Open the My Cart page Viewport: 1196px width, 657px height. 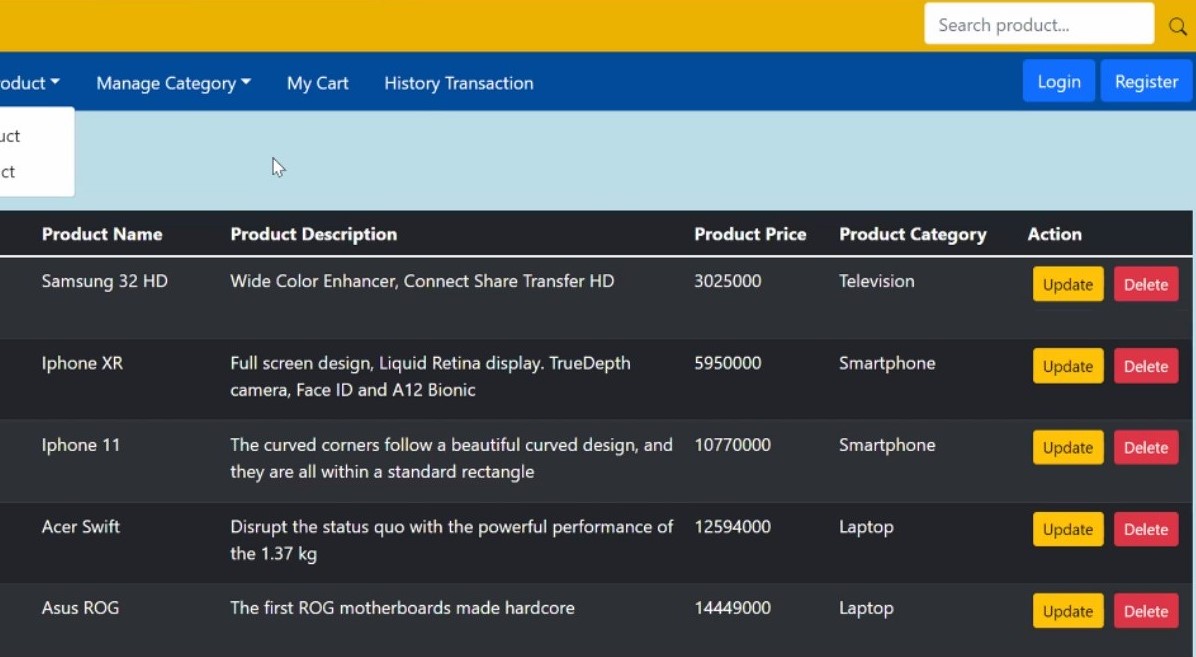pyautogui.click(x=317, y=83)
